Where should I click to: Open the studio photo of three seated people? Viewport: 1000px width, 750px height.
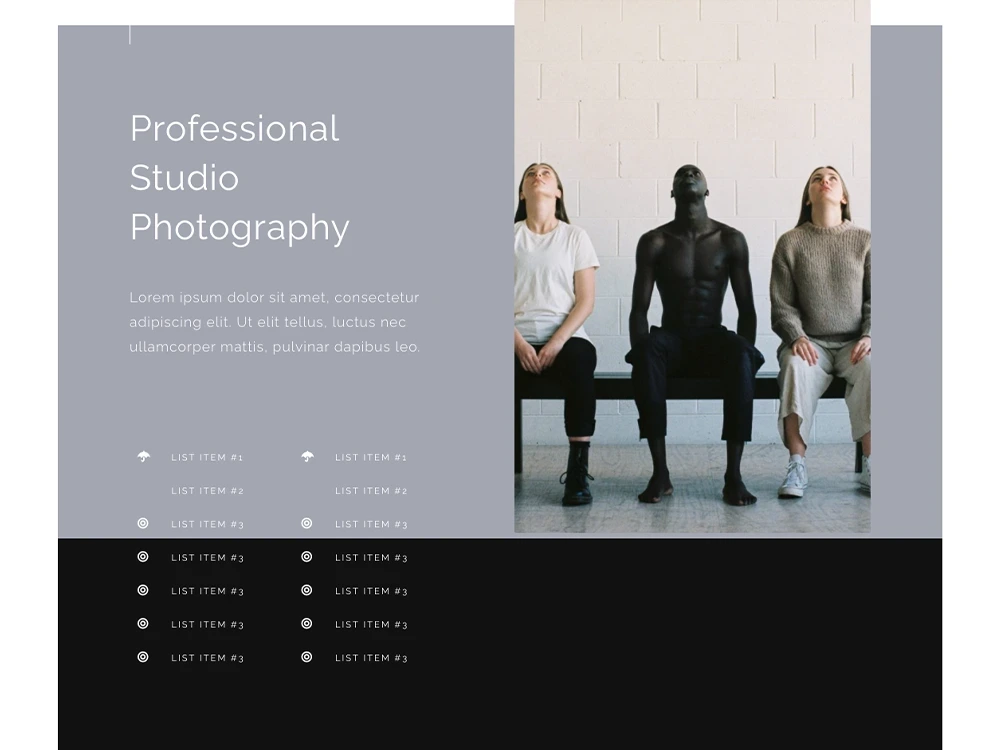692,266
